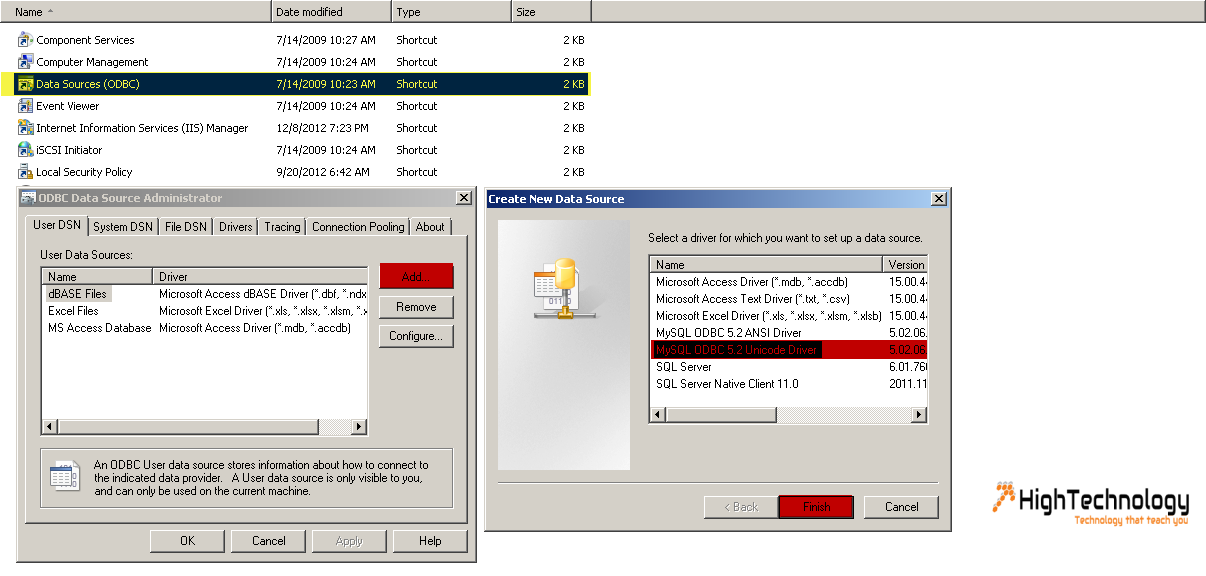Click the iSCSI Initiator shortcut icon
This screenshot has height=576, width=1206.
26,150
